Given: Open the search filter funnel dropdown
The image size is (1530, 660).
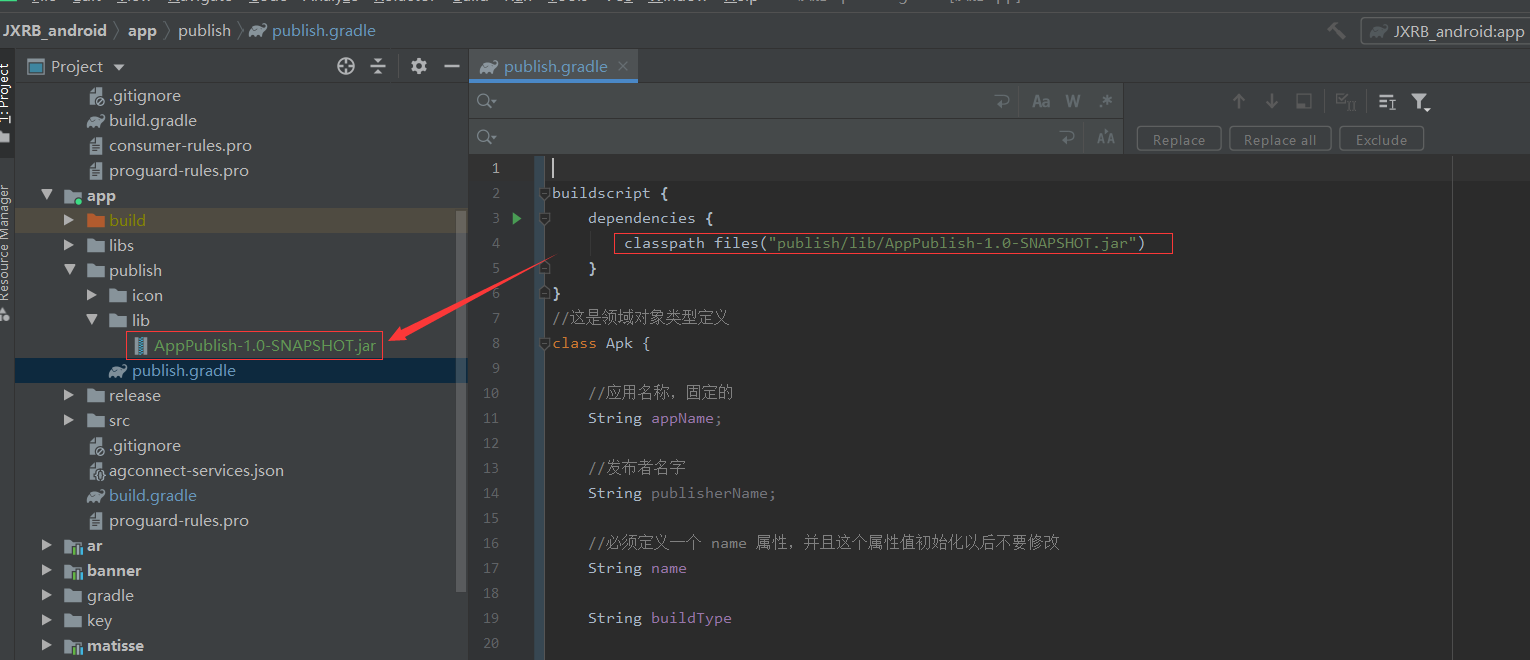Looking at the screenshot, I should 1421,101.
